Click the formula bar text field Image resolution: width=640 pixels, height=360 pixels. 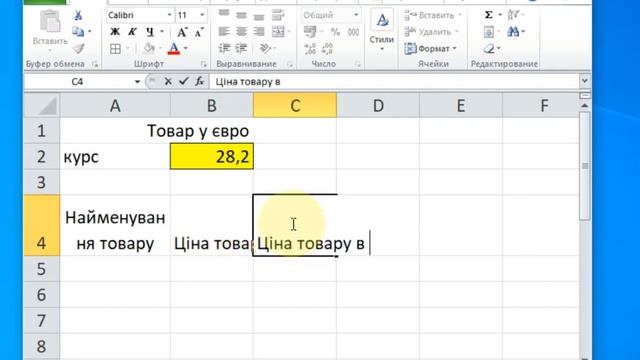[394, 82]
